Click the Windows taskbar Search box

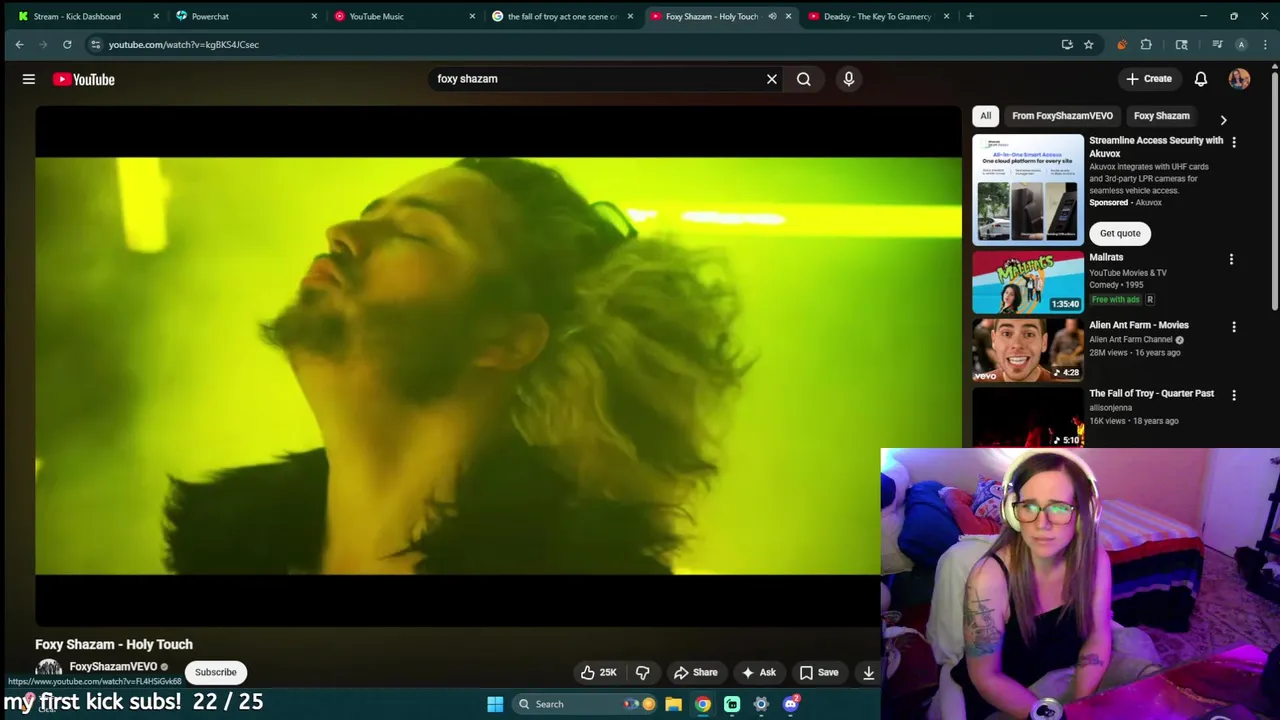pyautogui.click(x=587, y=704)
